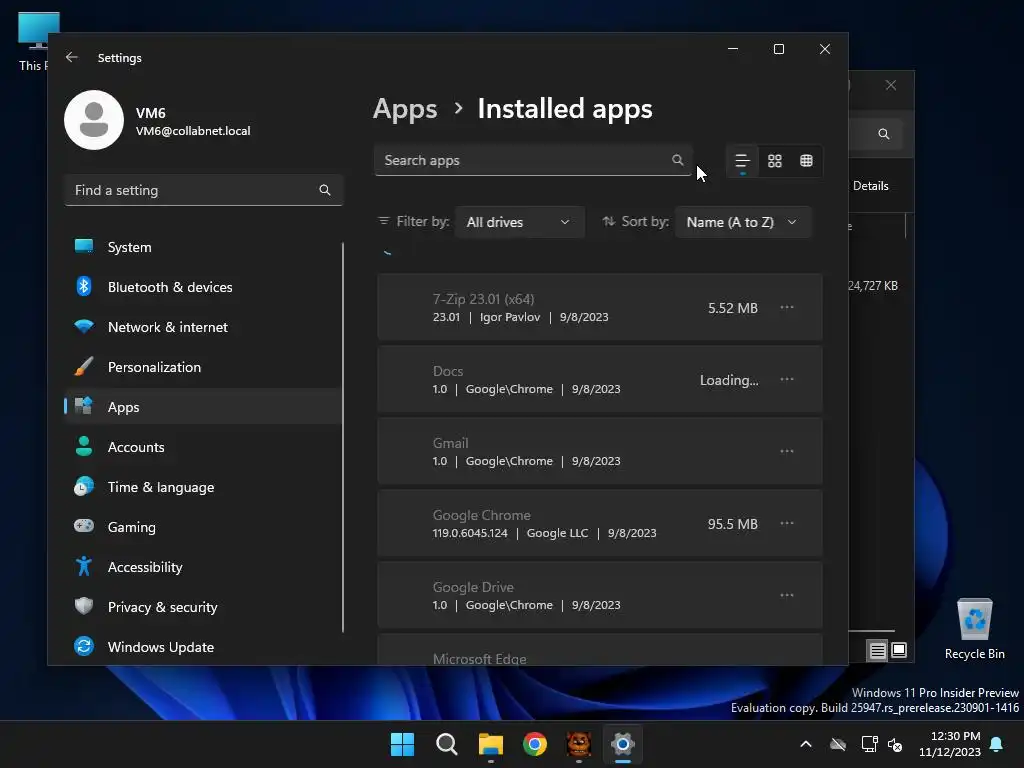This screenshot has height=768, width=1024.
Task: Open the System settings category
Action: [202, 247]
